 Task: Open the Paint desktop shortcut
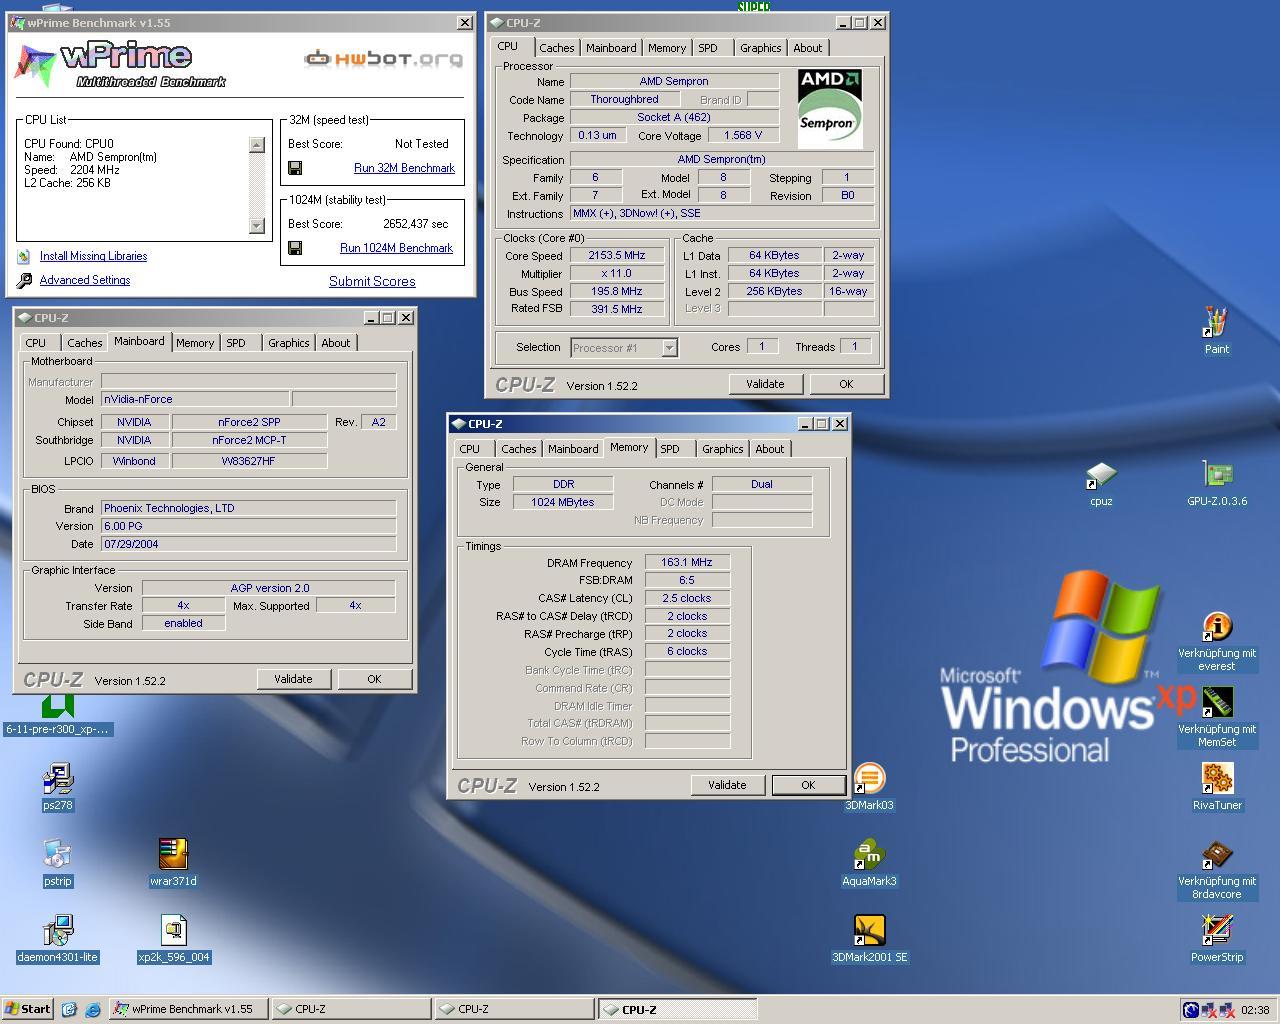coord(1216,323)
